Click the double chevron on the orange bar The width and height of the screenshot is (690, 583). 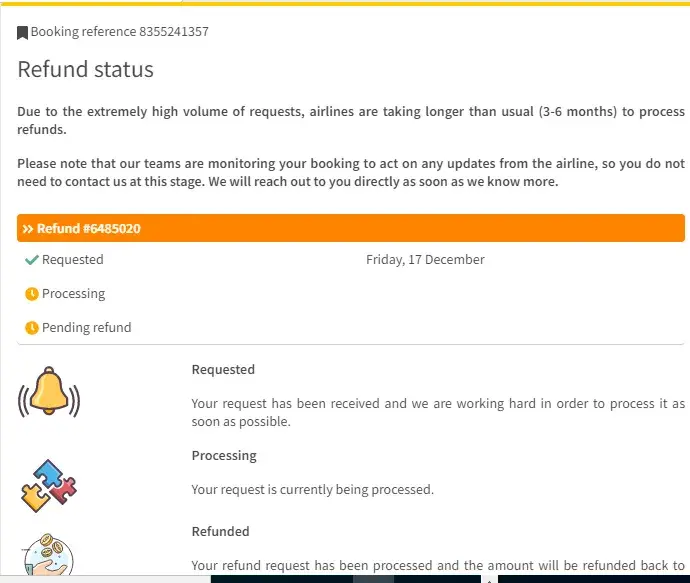click(x=28, y=229)
